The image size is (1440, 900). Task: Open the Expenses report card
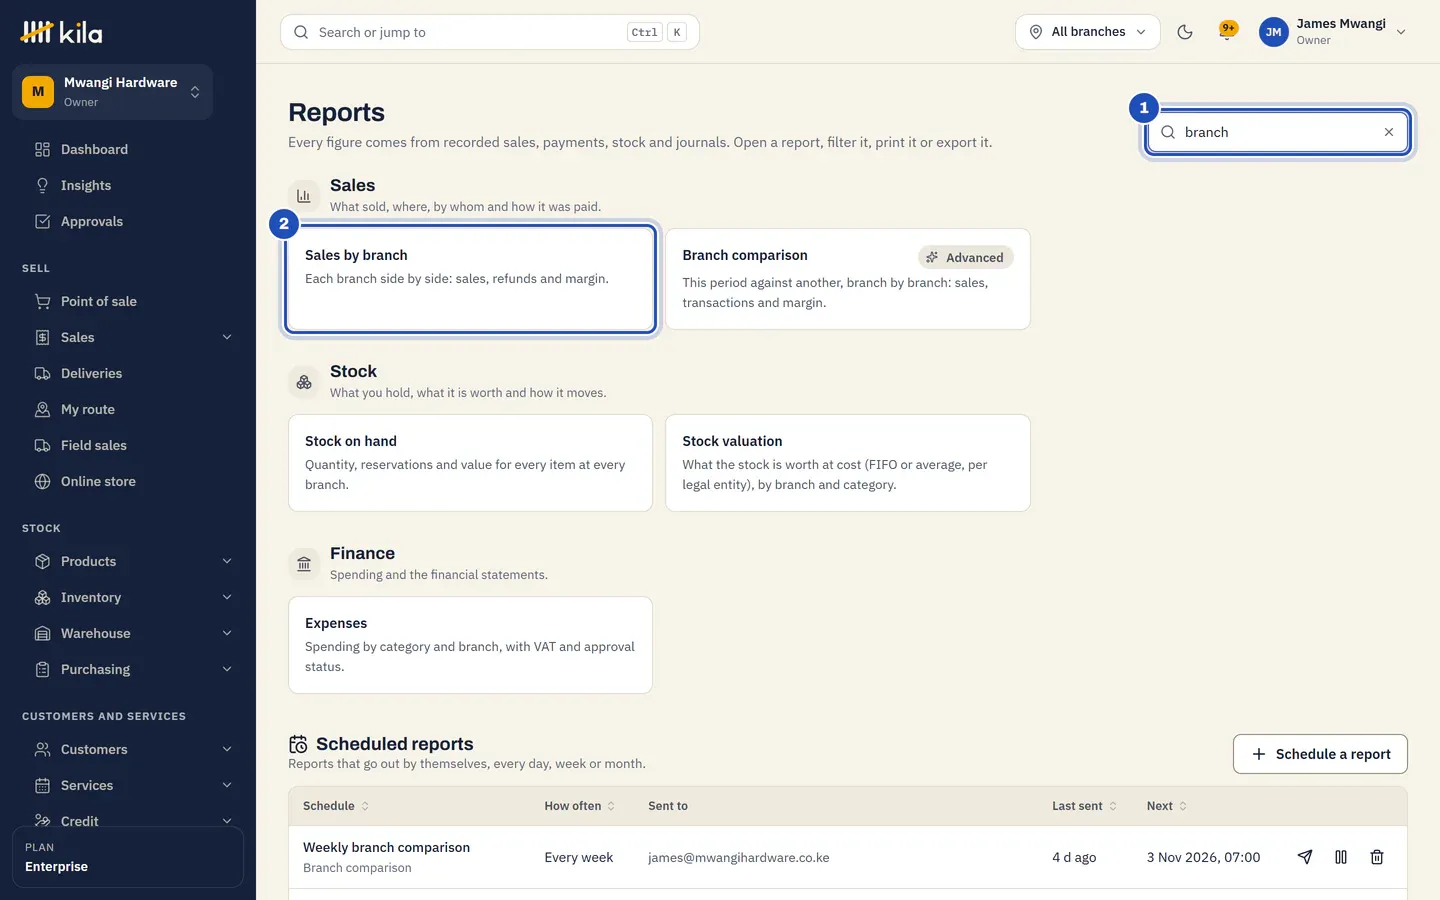tap(470, 645)
